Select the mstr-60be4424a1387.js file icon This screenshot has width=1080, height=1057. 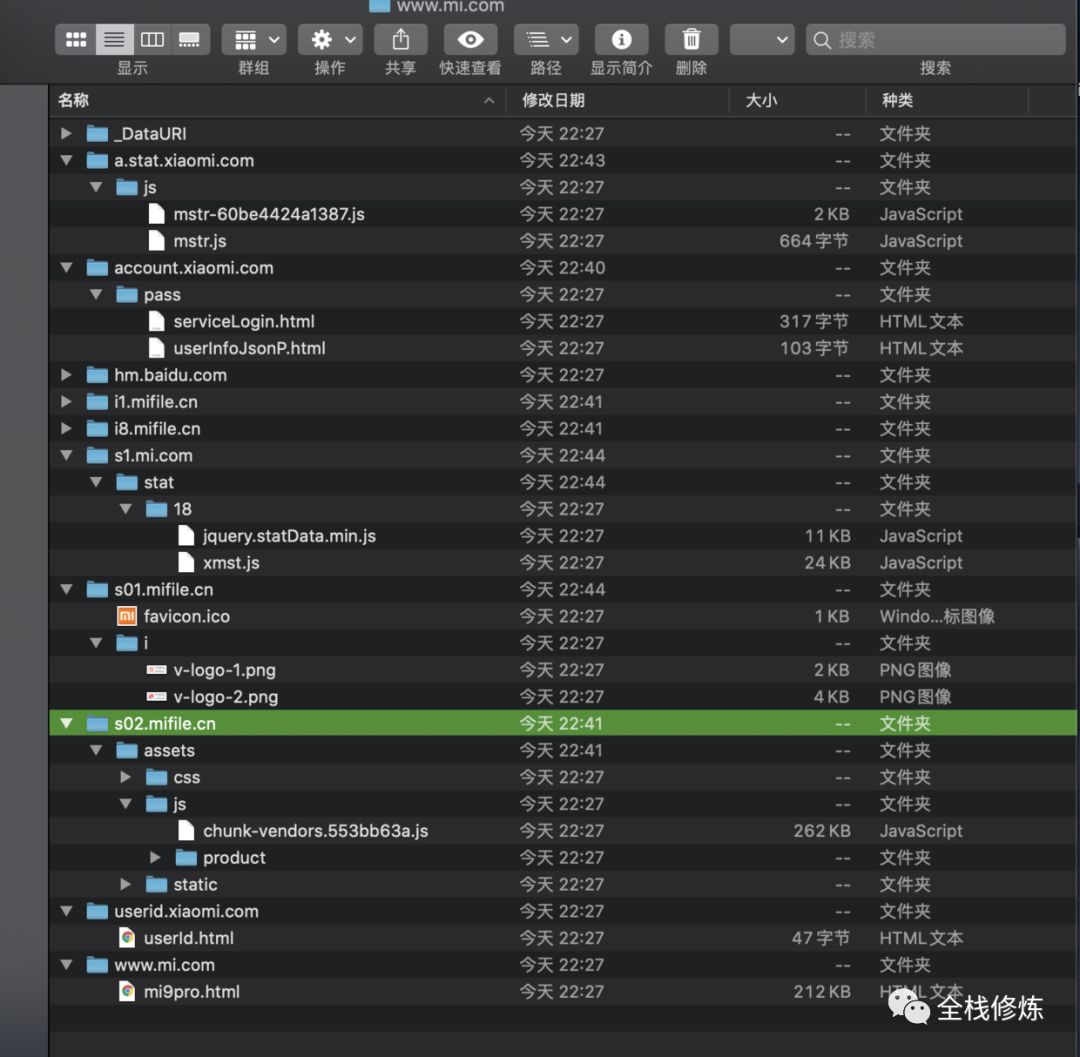point(156,214)
